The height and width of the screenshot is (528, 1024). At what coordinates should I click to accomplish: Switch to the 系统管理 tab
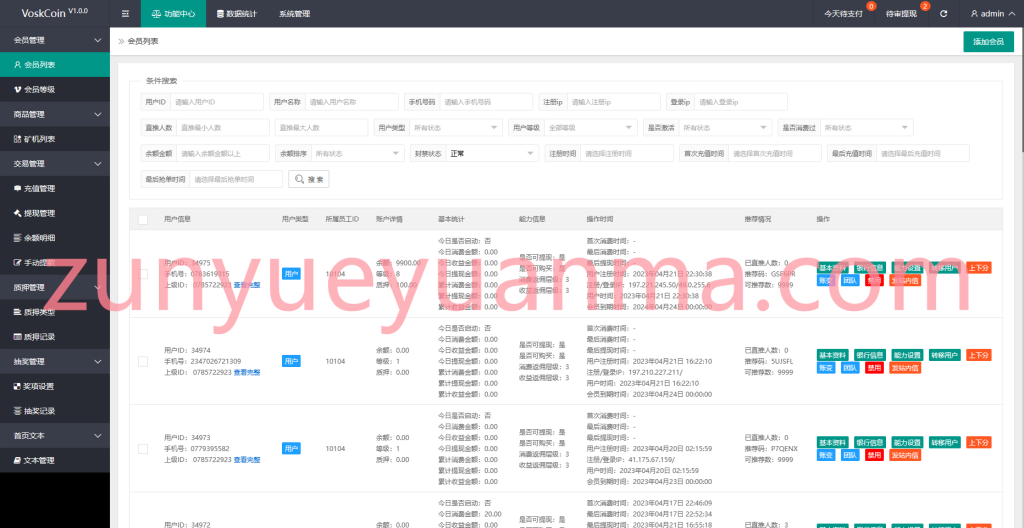[295, 13]
